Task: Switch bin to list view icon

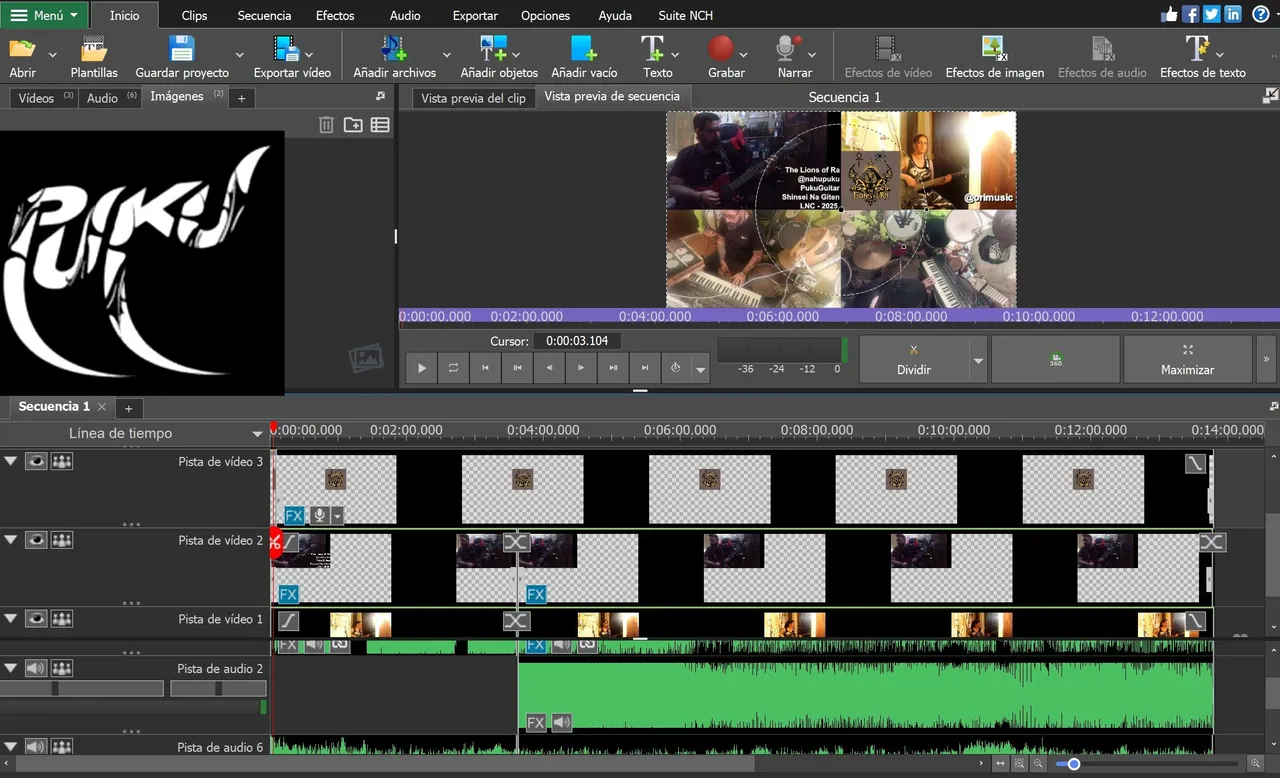Action: (380, 125)
